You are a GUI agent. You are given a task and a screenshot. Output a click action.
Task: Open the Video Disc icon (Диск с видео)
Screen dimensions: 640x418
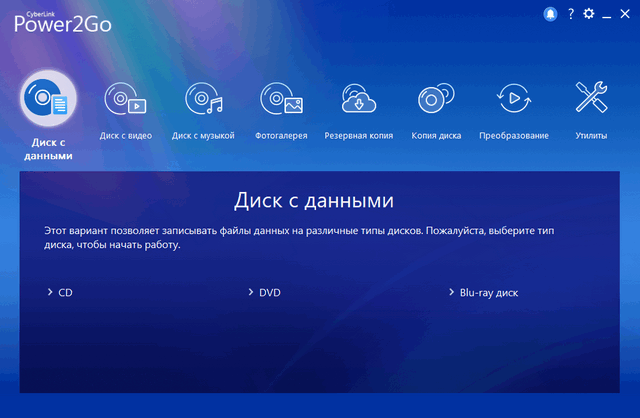click(x=126, y=100)
